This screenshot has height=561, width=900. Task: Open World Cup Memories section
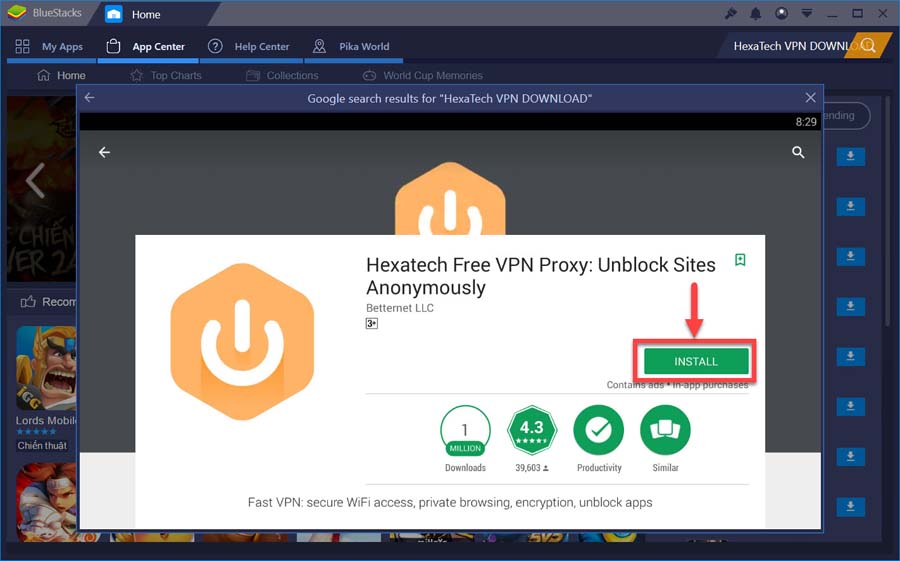[x=423, y=75]
